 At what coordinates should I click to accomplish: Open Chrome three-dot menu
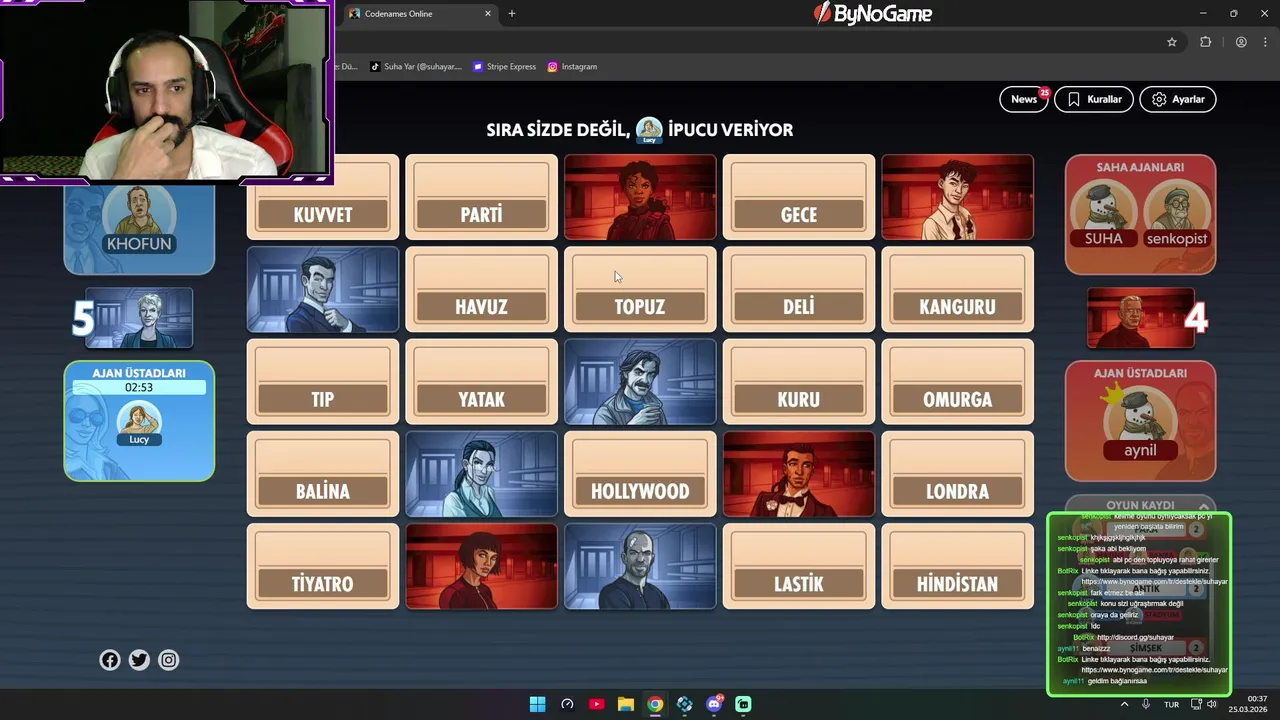click(1264, 42)
